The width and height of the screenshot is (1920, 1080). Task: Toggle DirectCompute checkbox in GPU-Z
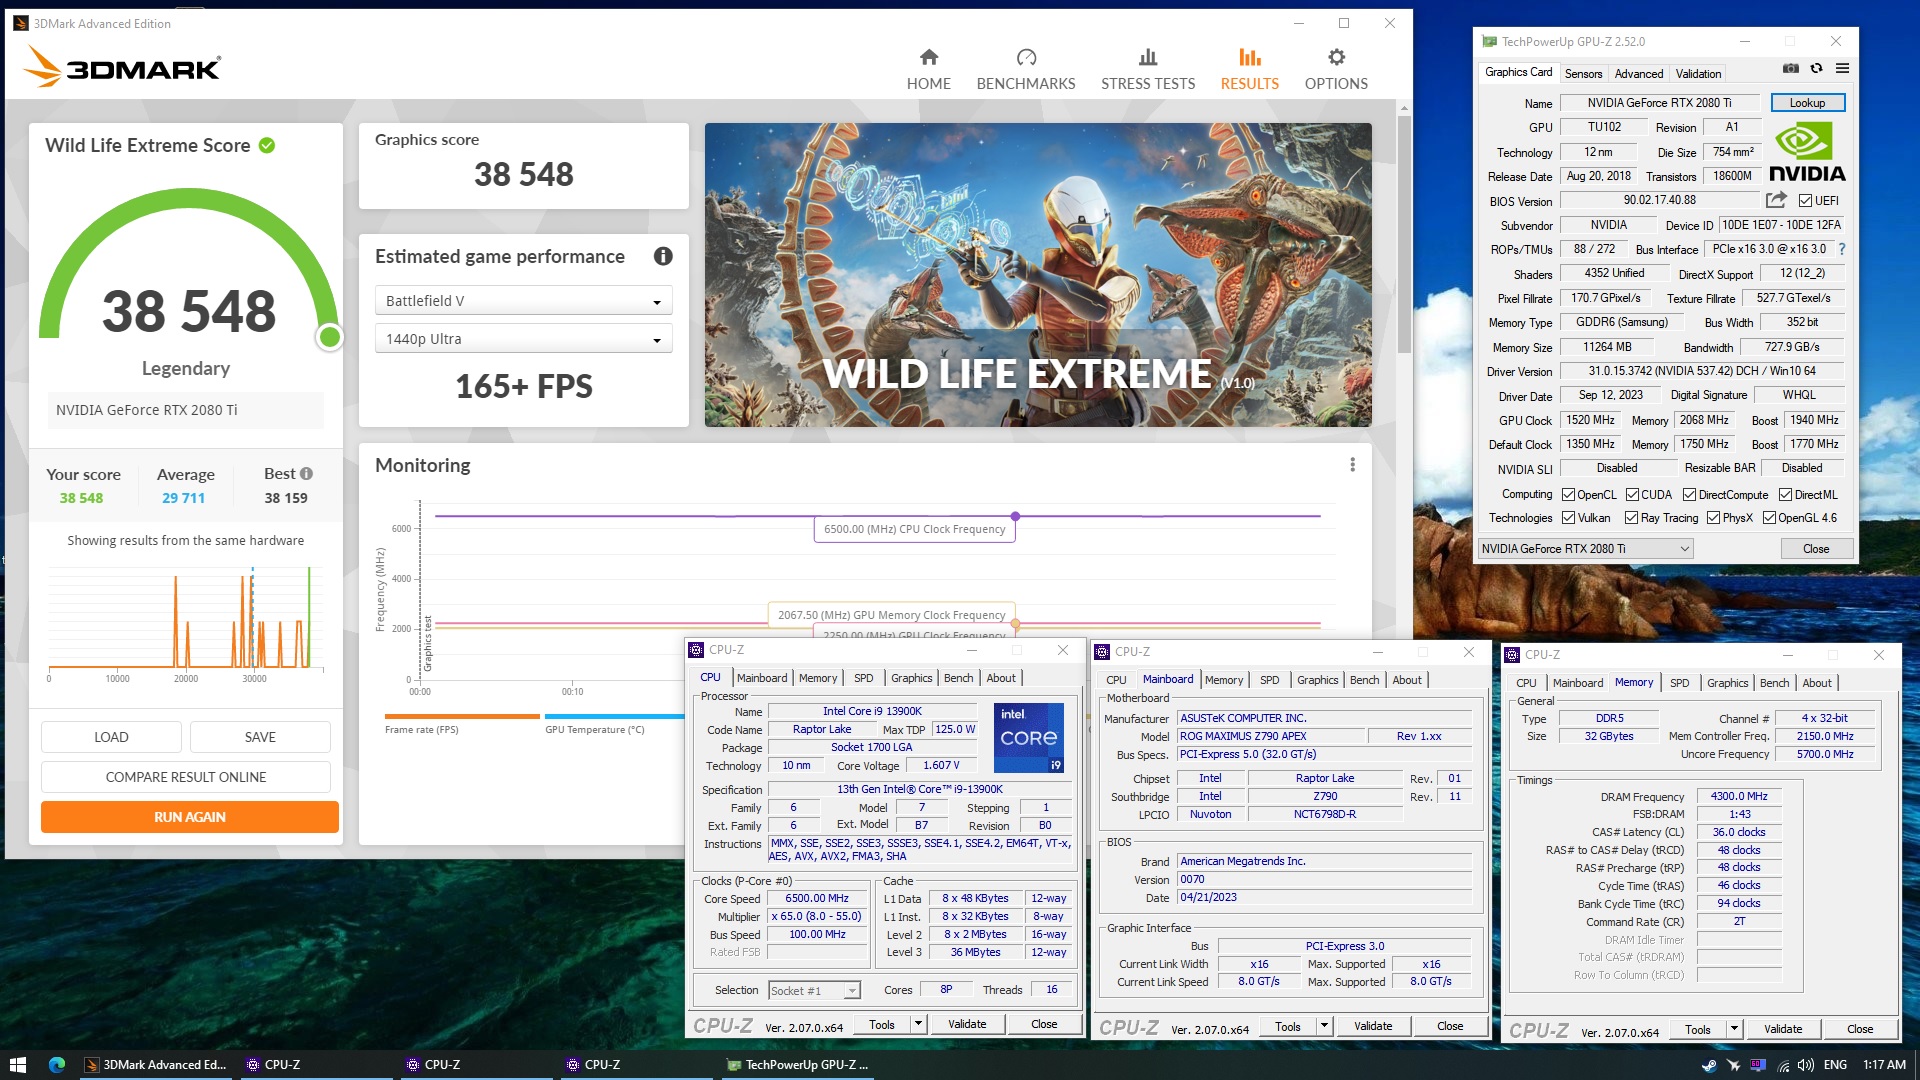(1689, 495)
